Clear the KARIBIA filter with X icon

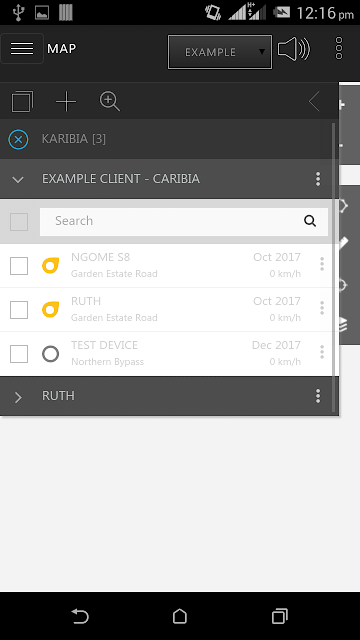[18, 139]
